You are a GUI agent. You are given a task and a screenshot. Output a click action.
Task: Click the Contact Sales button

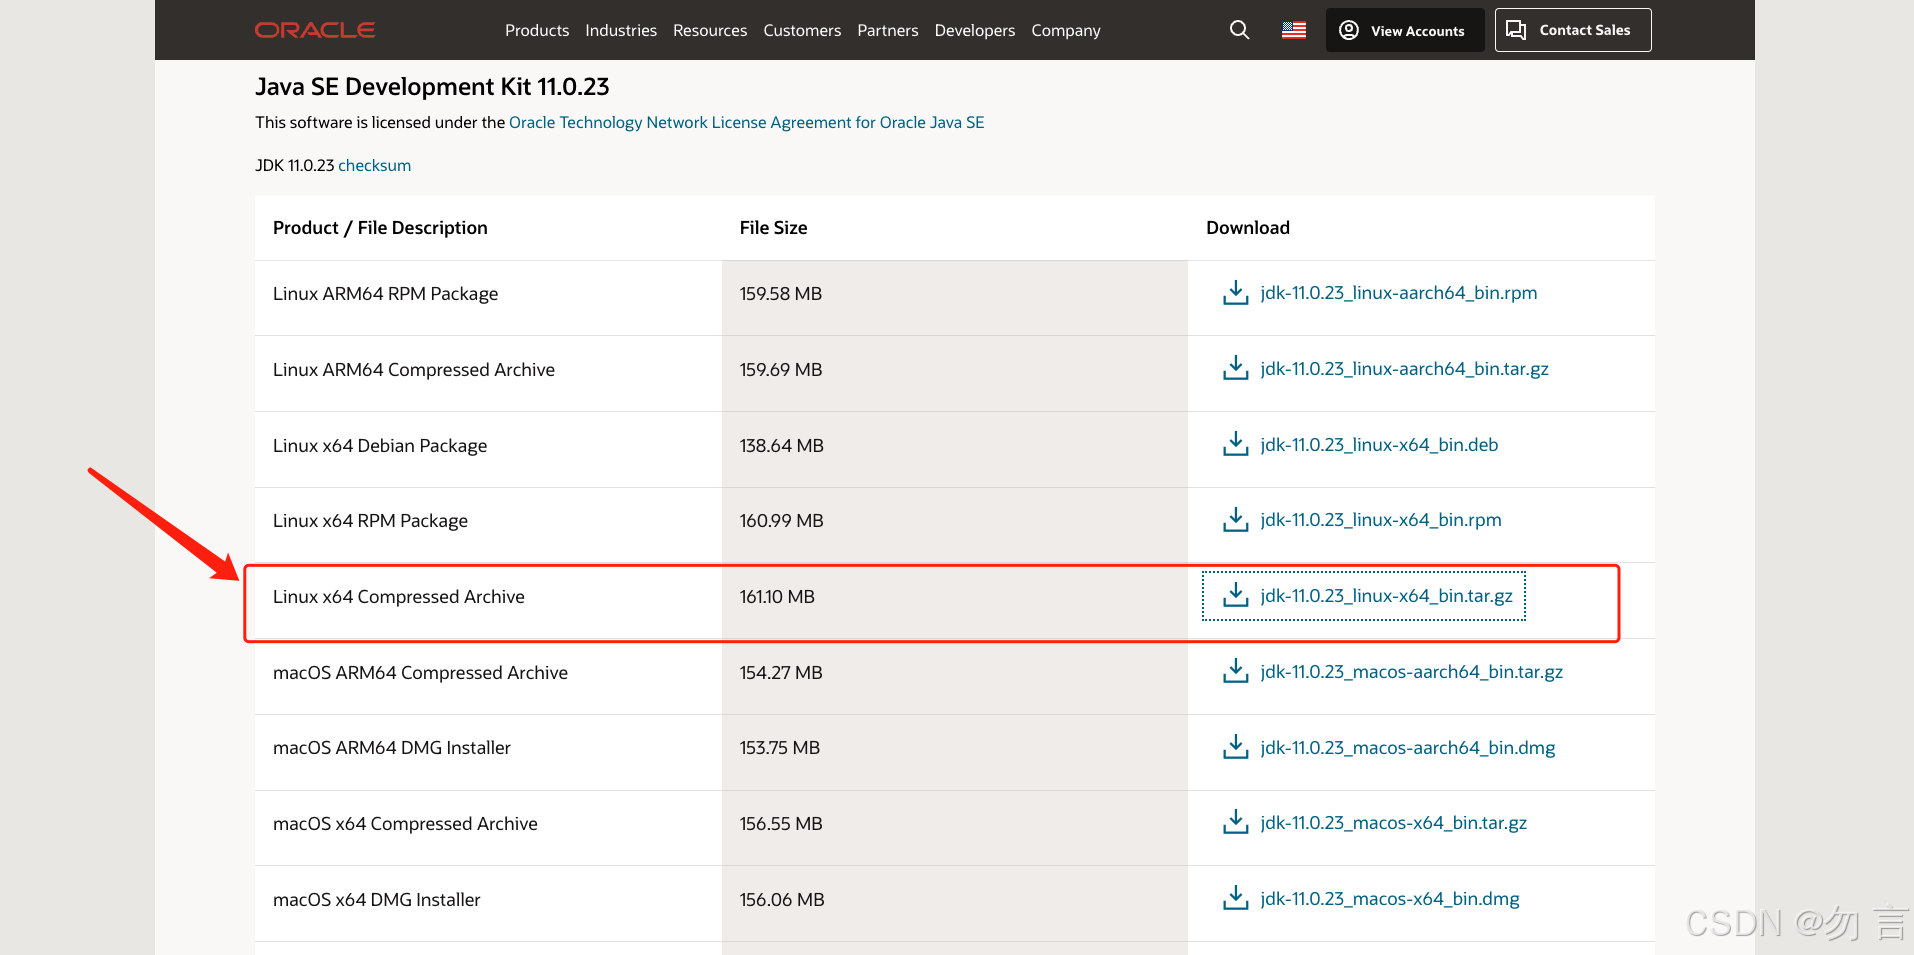pyautogui.click(x=1573, y=30)
